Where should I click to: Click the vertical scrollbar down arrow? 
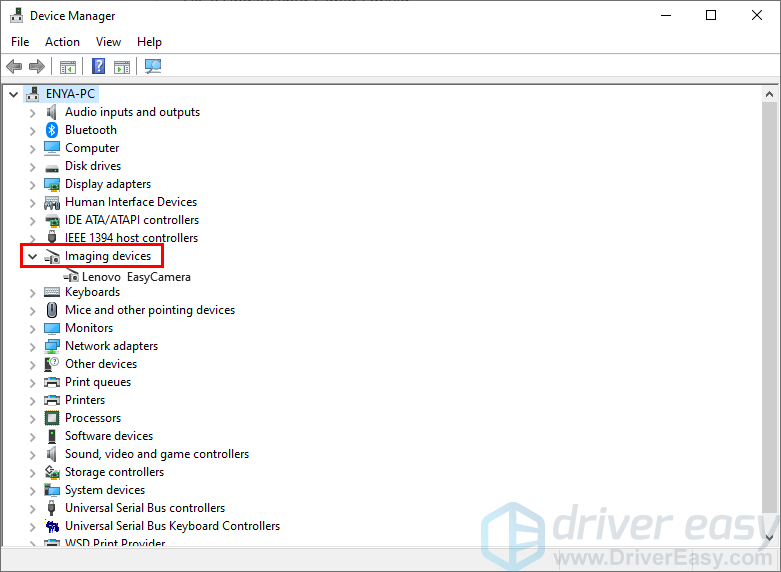click(770, 537)
